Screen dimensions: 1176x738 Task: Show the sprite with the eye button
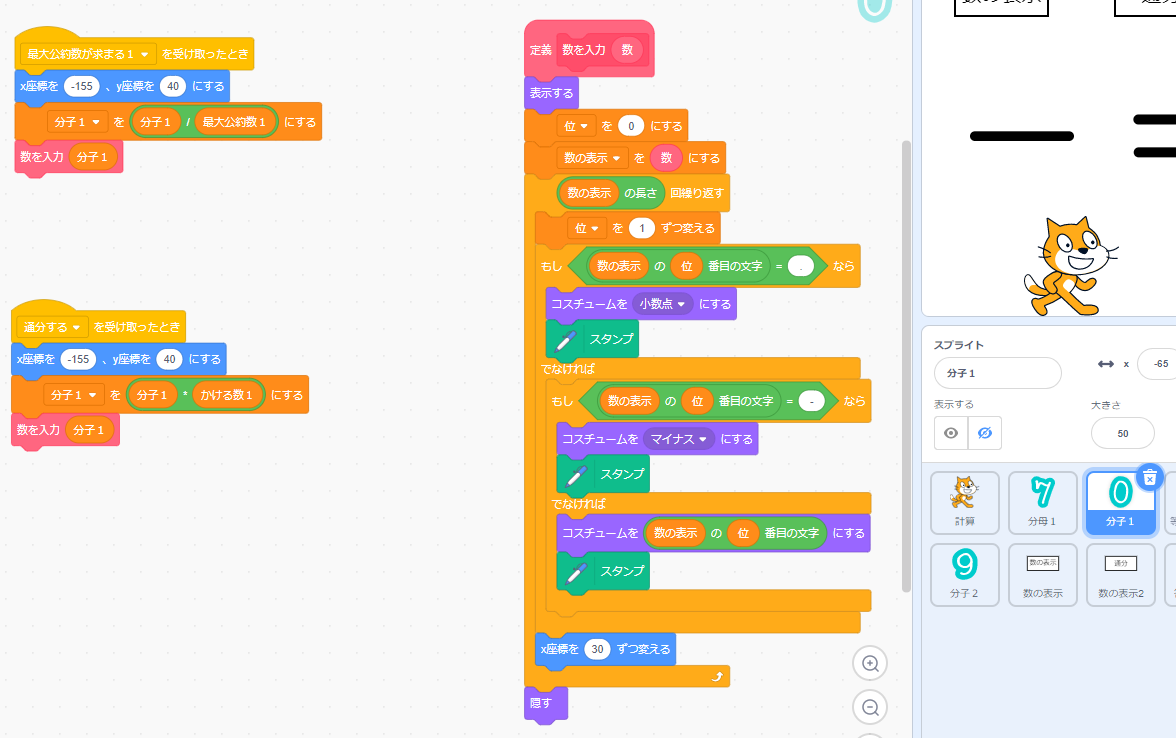[x=951, y=433]
